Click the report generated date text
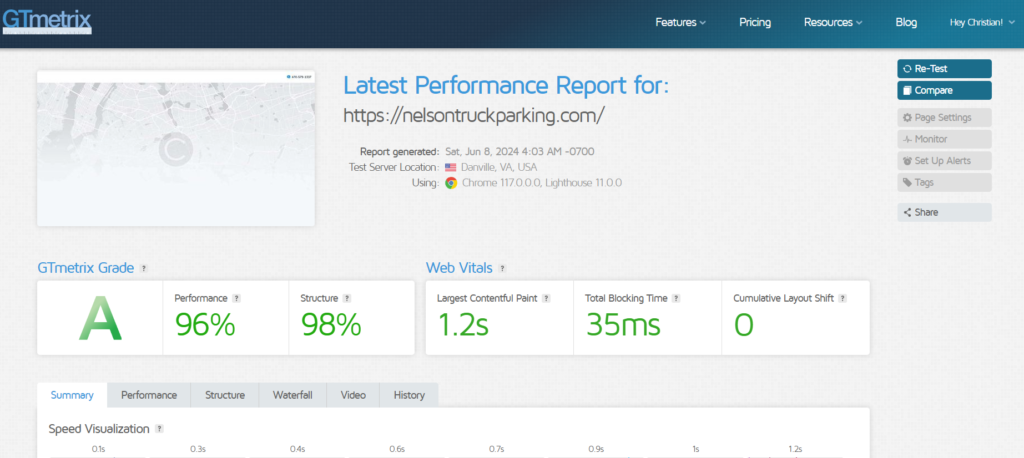Screen dimensions: 1024x458 (x=520, y=152)
